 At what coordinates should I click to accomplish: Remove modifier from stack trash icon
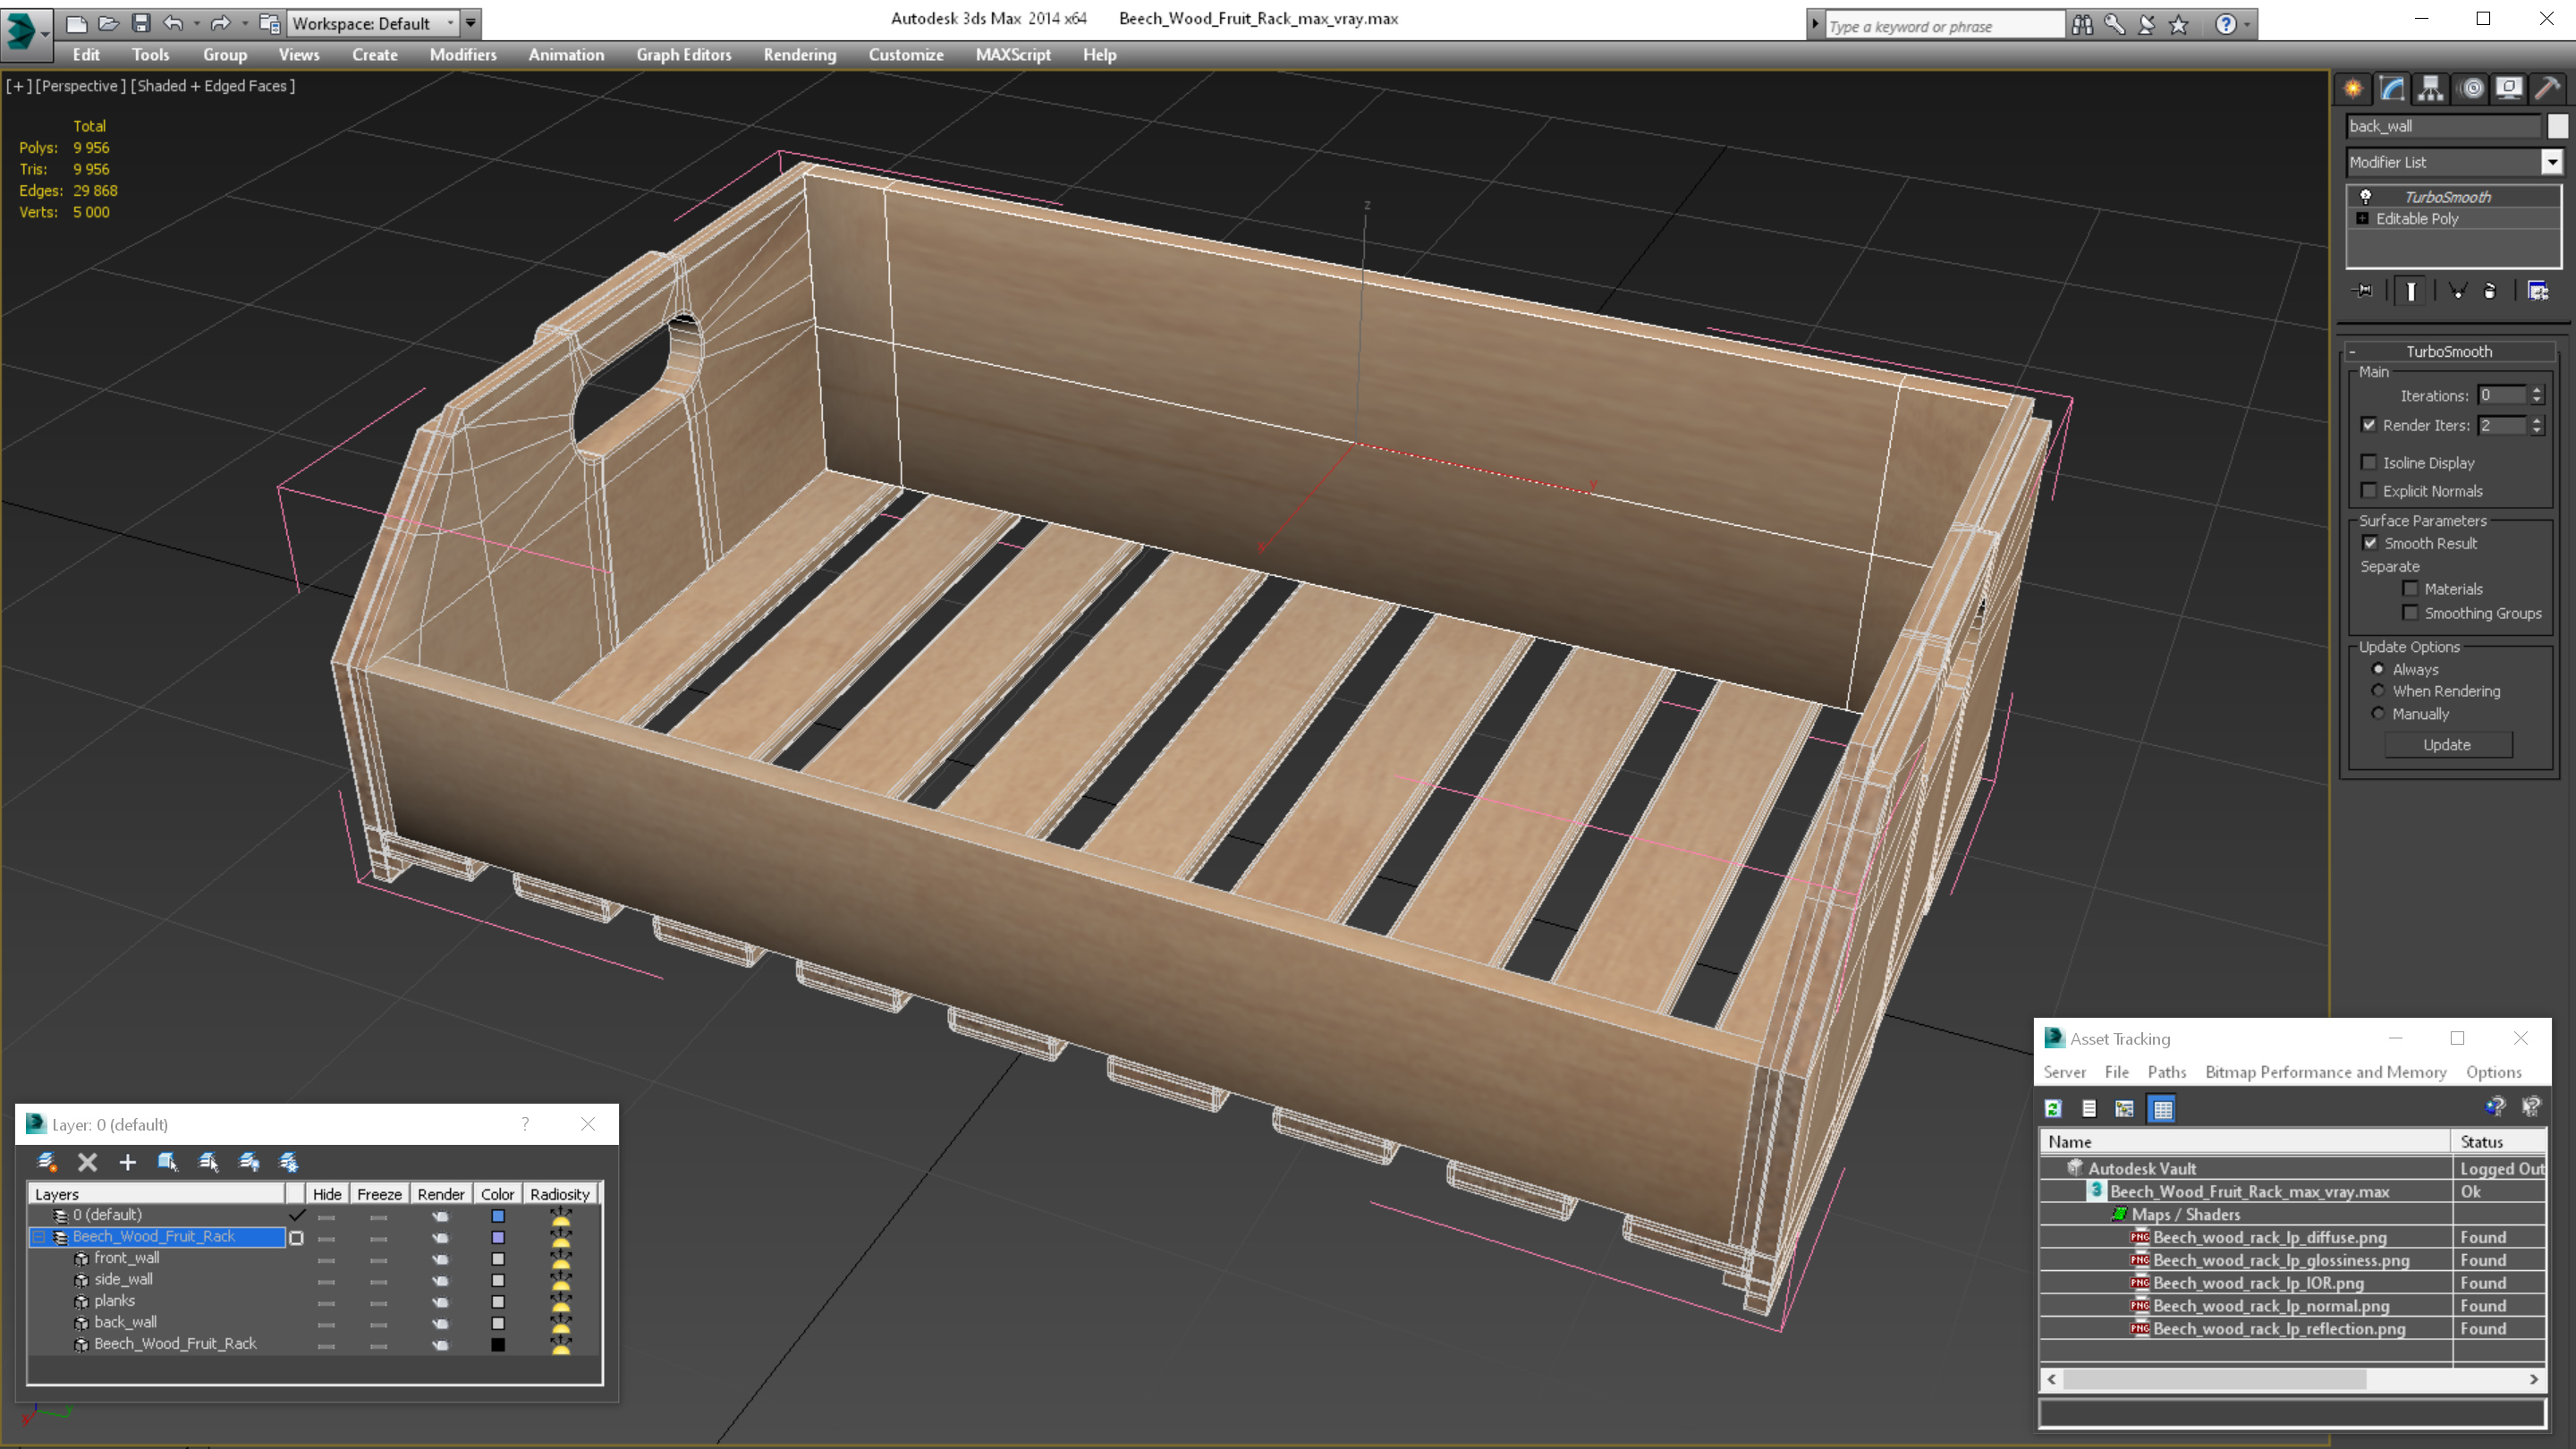tap(2490, 290)
